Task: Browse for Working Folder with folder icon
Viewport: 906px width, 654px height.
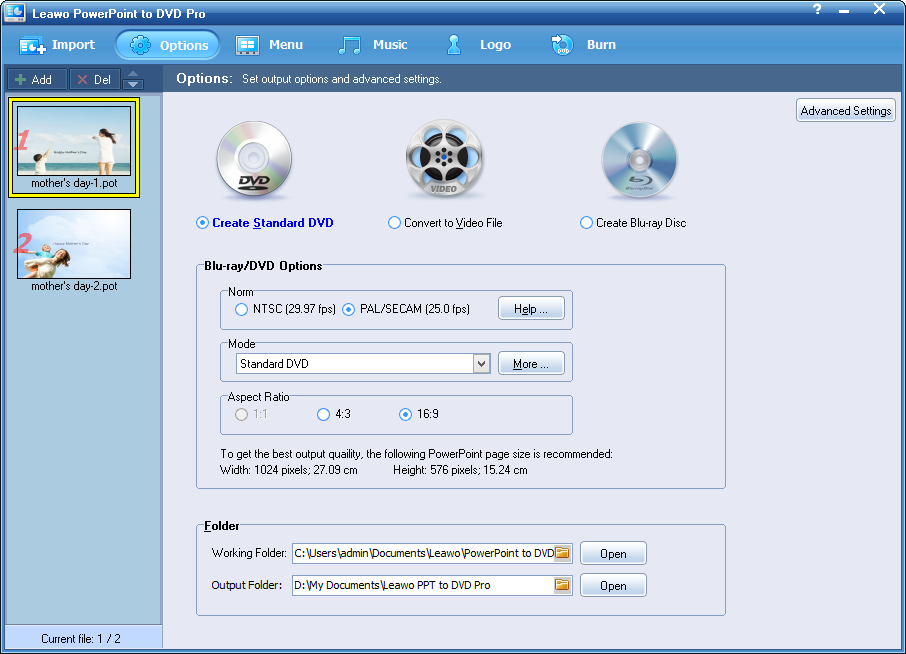Action: tap(562, 553)
